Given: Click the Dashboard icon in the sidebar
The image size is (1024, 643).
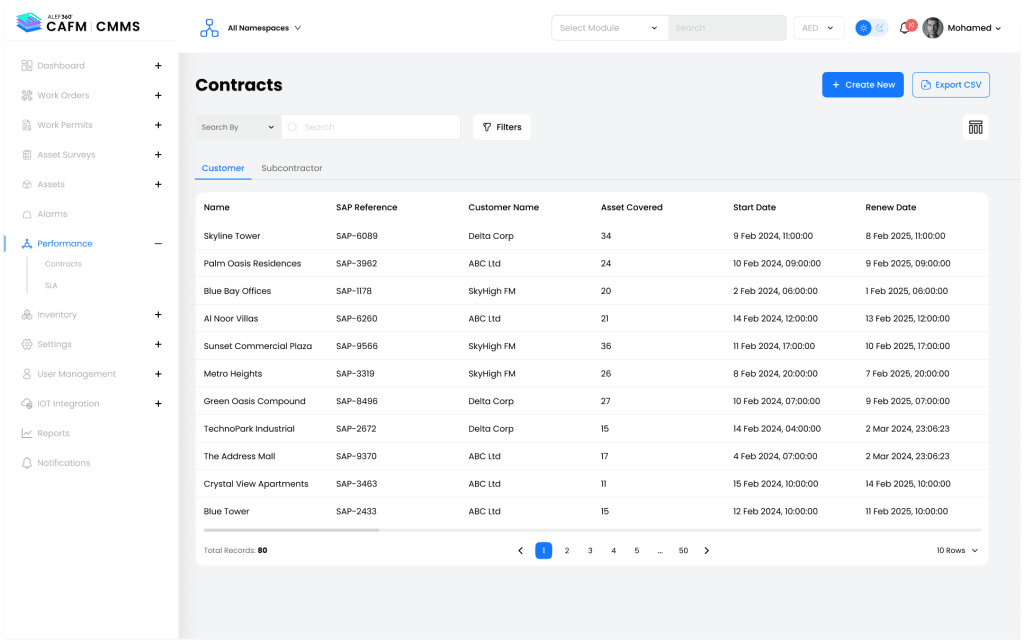Looking at the screenshot, I should (27, 66).
